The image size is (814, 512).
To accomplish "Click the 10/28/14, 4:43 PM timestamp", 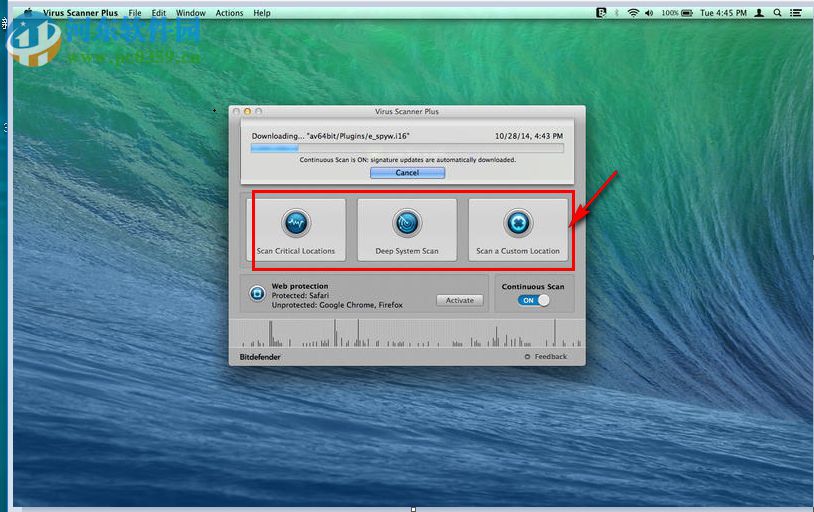I will [528, 136].
